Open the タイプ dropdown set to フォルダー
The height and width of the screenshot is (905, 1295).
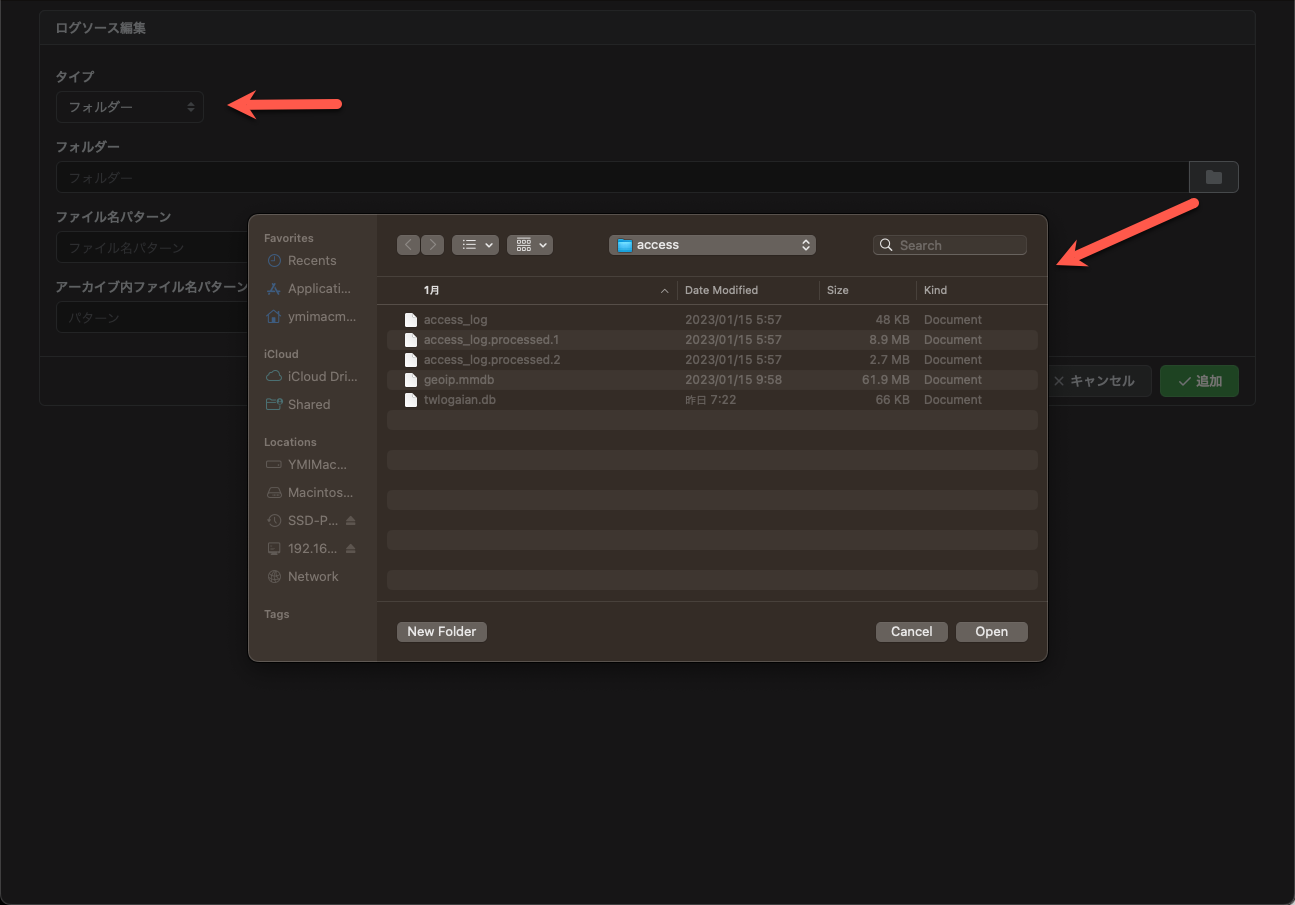click(130, 107)
